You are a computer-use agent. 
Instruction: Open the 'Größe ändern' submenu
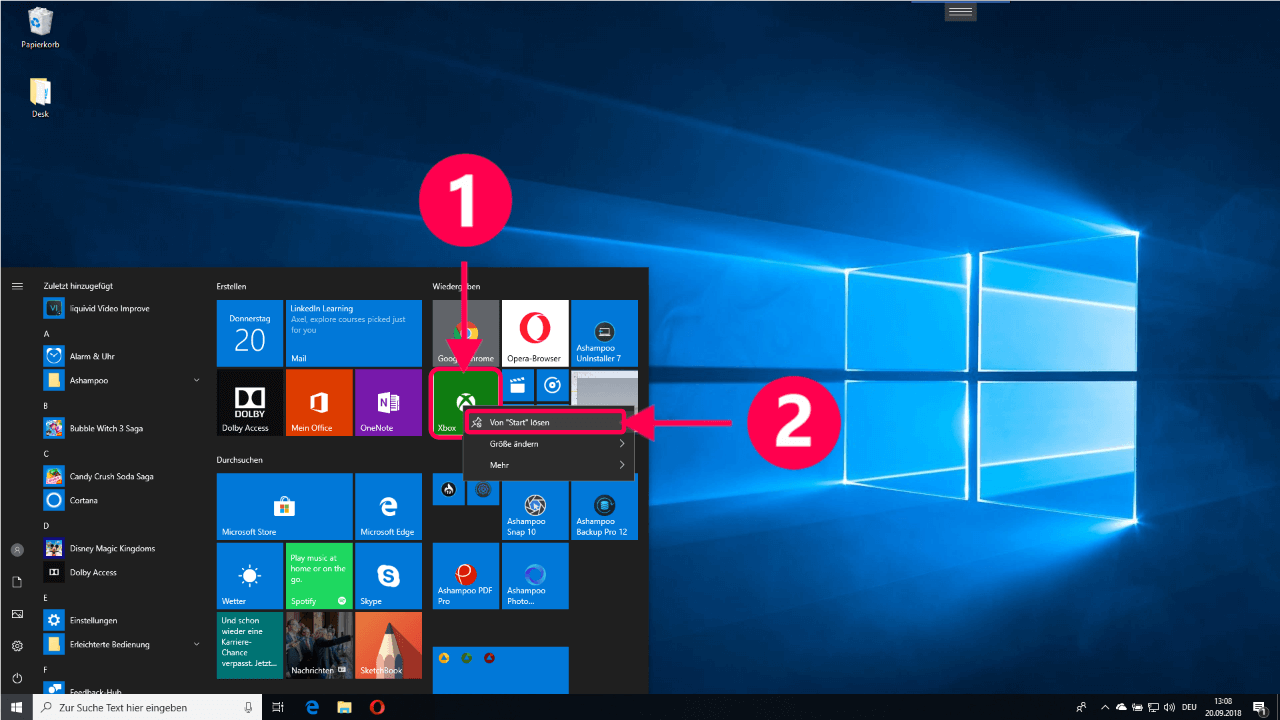point(548,443)
